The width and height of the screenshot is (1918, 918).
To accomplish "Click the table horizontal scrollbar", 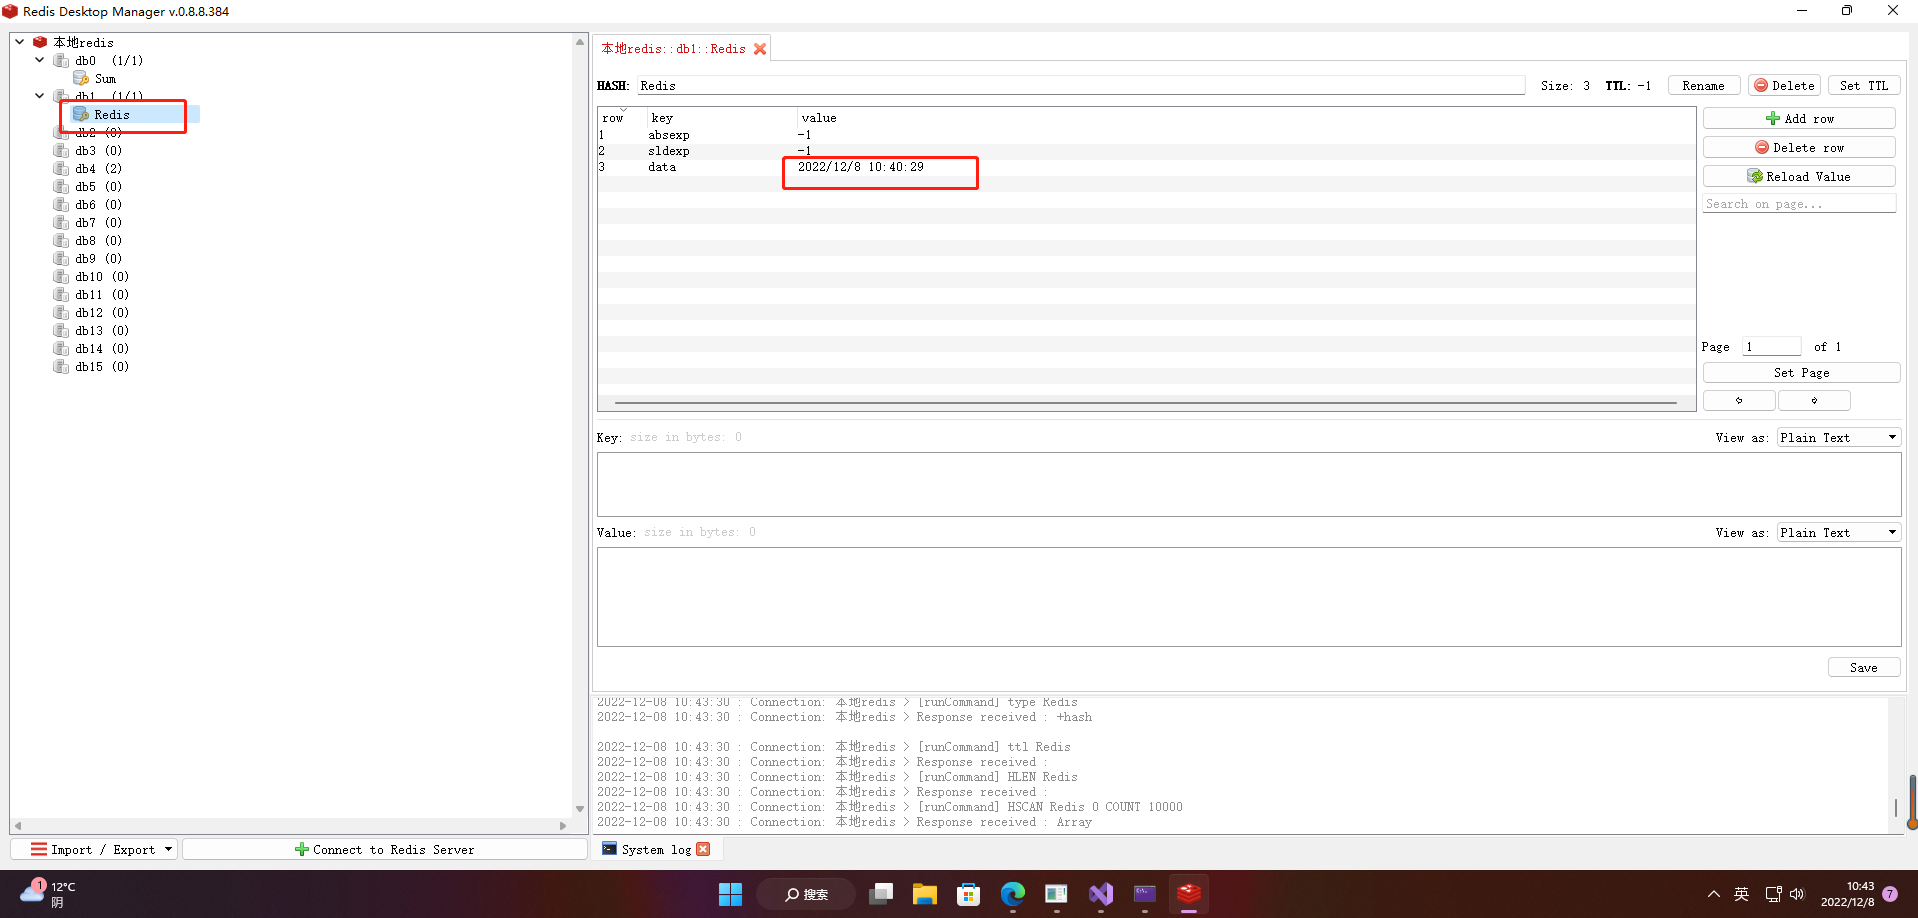I will coord(1146,403).
